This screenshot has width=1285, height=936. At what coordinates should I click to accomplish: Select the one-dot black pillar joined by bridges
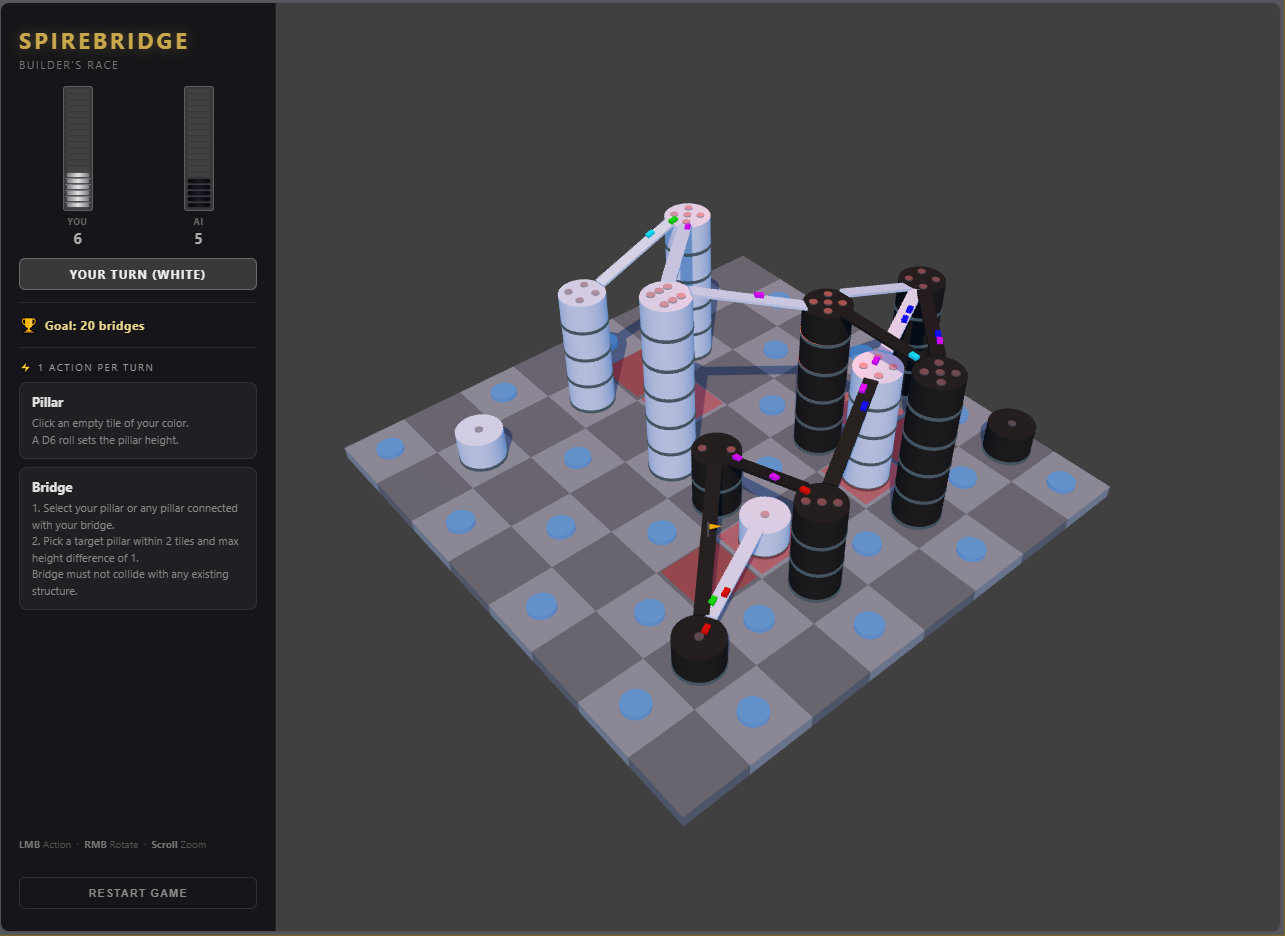coord(698,648)
